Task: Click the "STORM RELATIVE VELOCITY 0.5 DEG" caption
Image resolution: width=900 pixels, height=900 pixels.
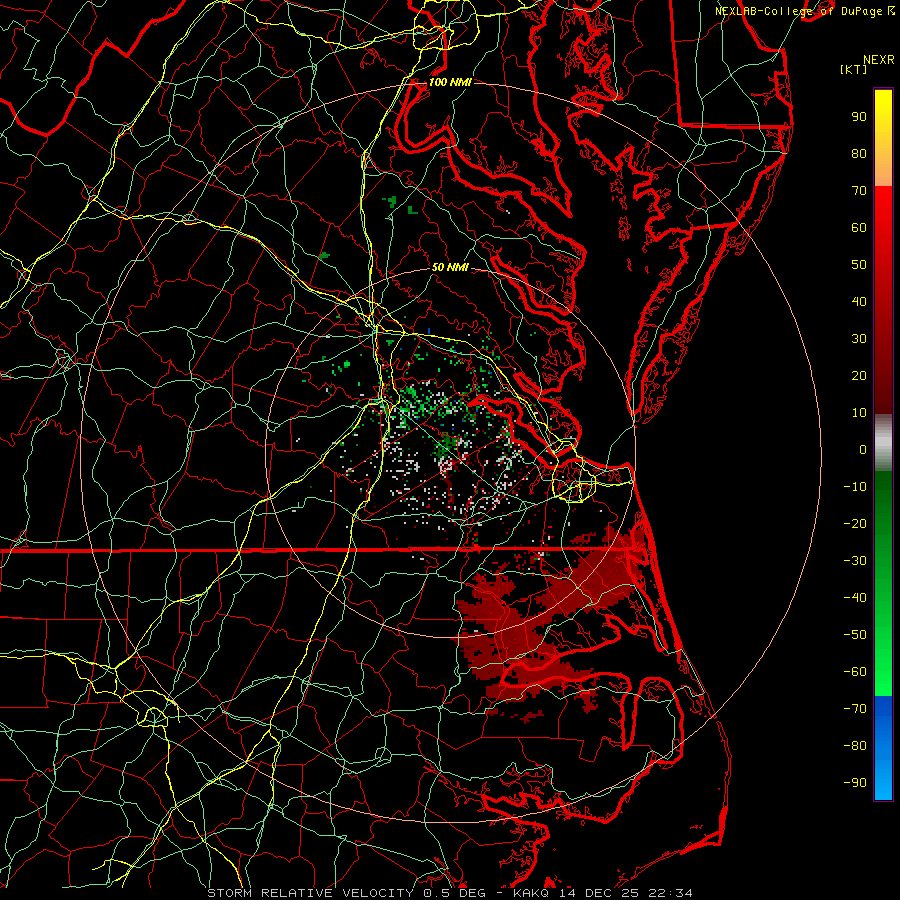Action: pyautogui.click(x=346, y=893)
